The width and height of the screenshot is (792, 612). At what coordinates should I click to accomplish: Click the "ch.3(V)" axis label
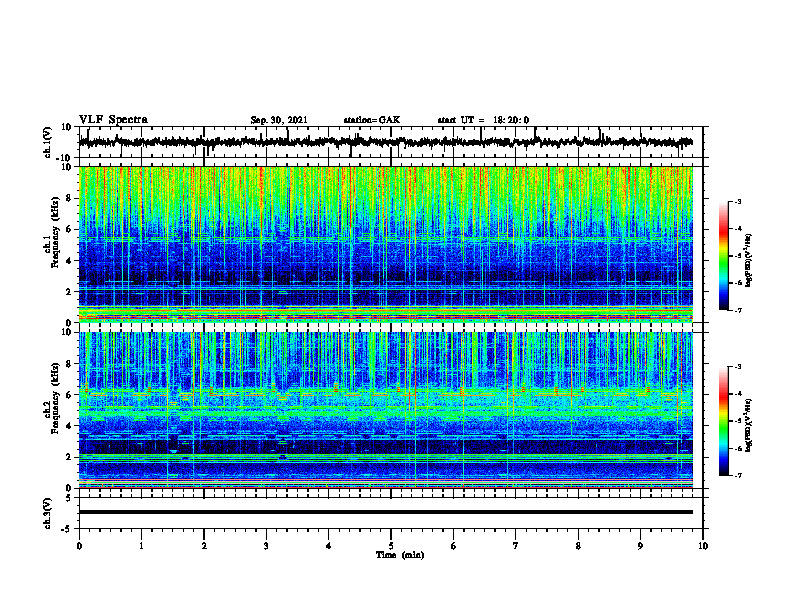pyautogui.click(x=48, y=513)
